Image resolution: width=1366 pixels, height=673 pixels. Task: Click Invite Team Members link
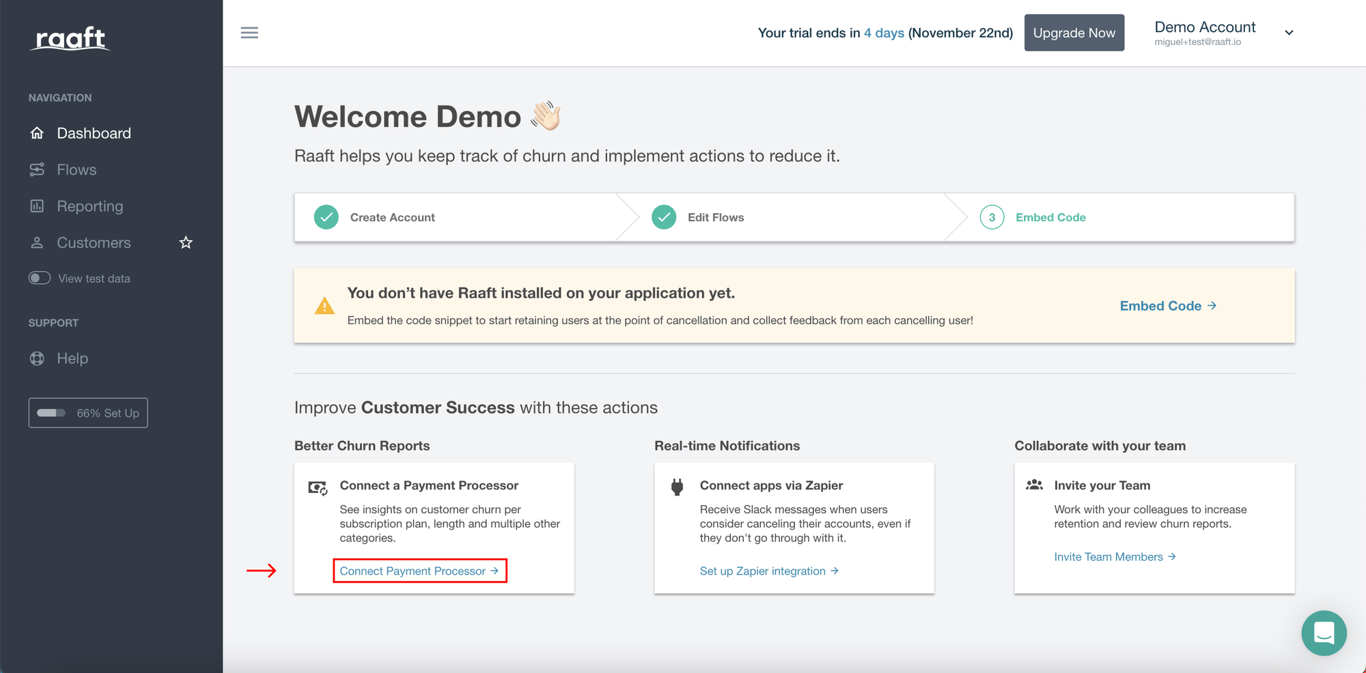click(1115, 557)
